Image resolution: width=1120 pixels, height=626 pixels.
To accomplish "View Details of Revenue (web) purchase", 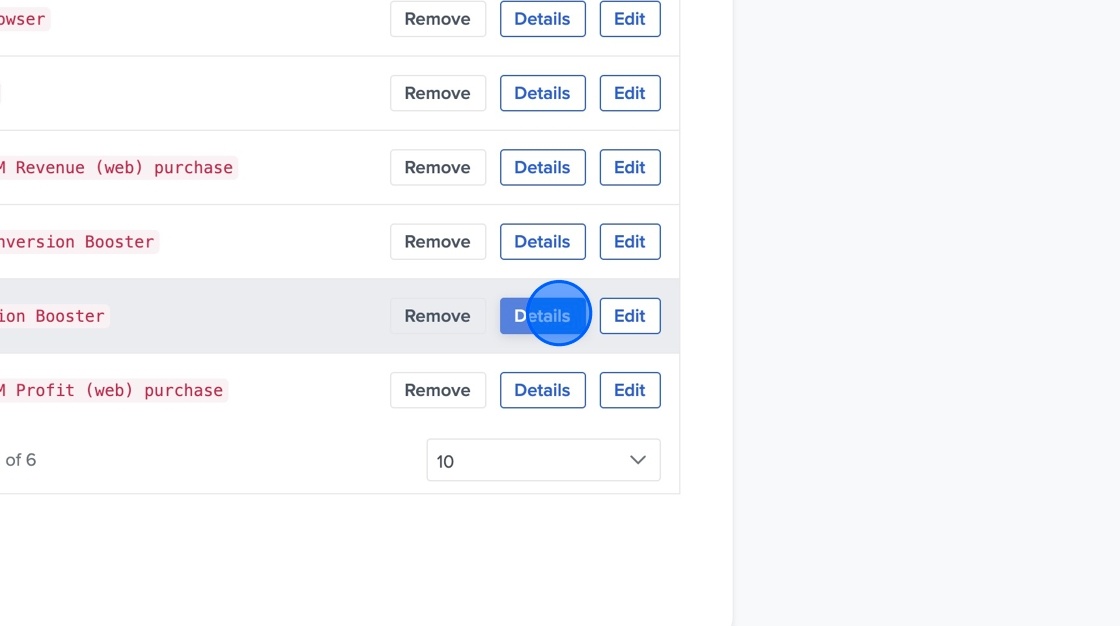I will tap(542, 167).
